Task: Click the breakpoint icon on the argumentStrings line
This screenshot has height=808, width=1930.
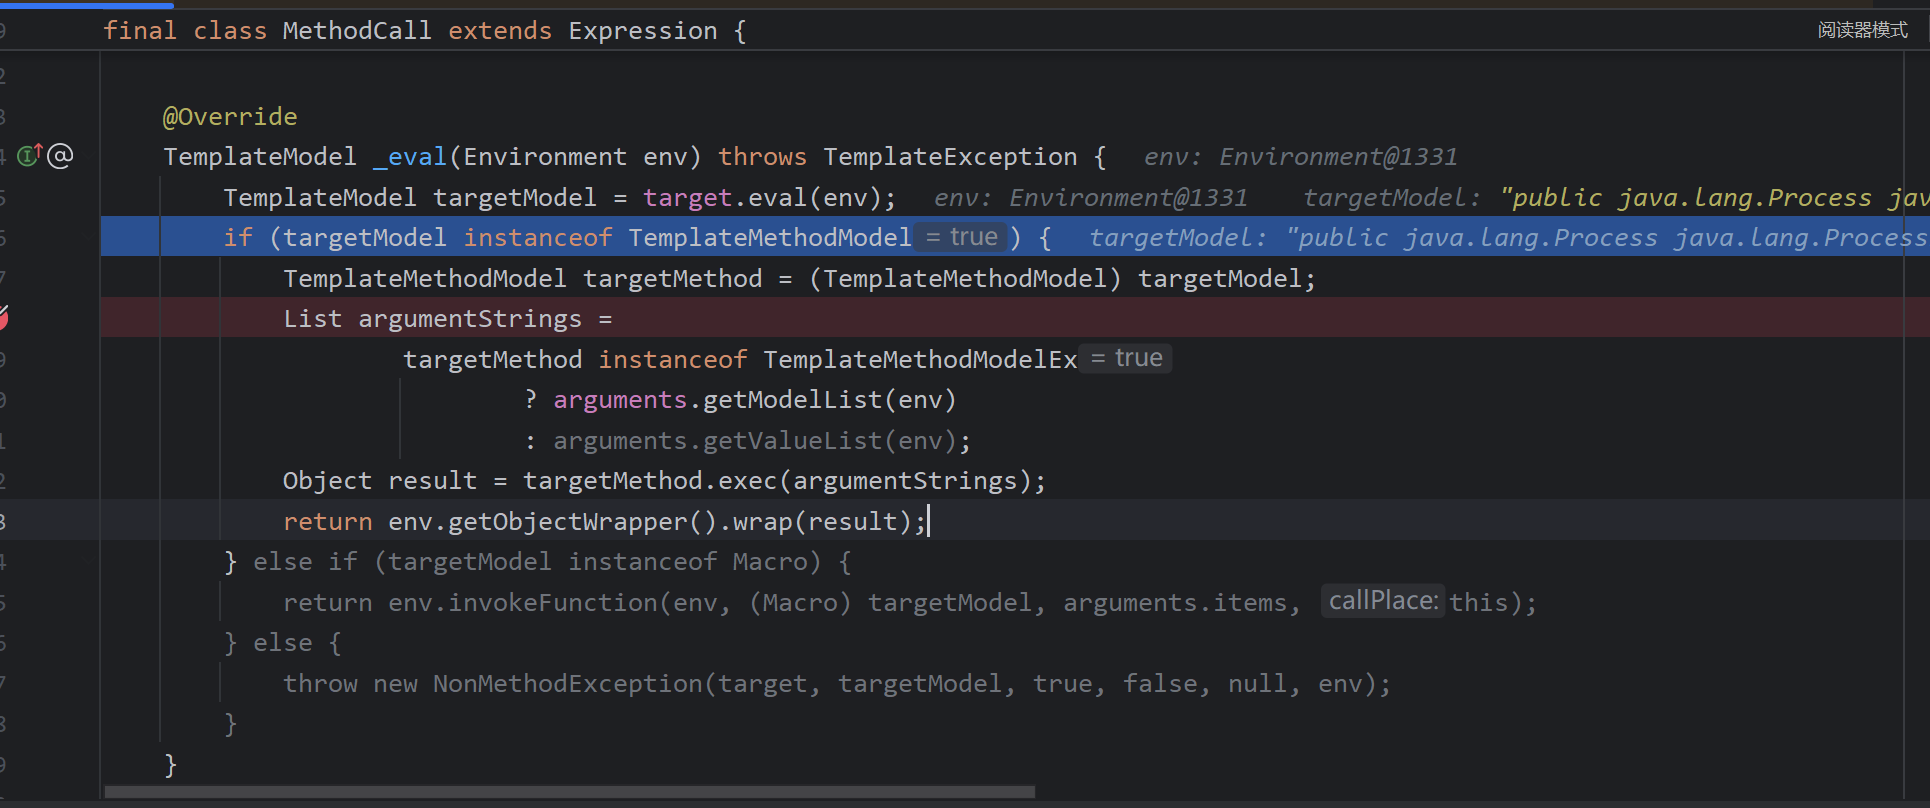Action: point(3,319)
